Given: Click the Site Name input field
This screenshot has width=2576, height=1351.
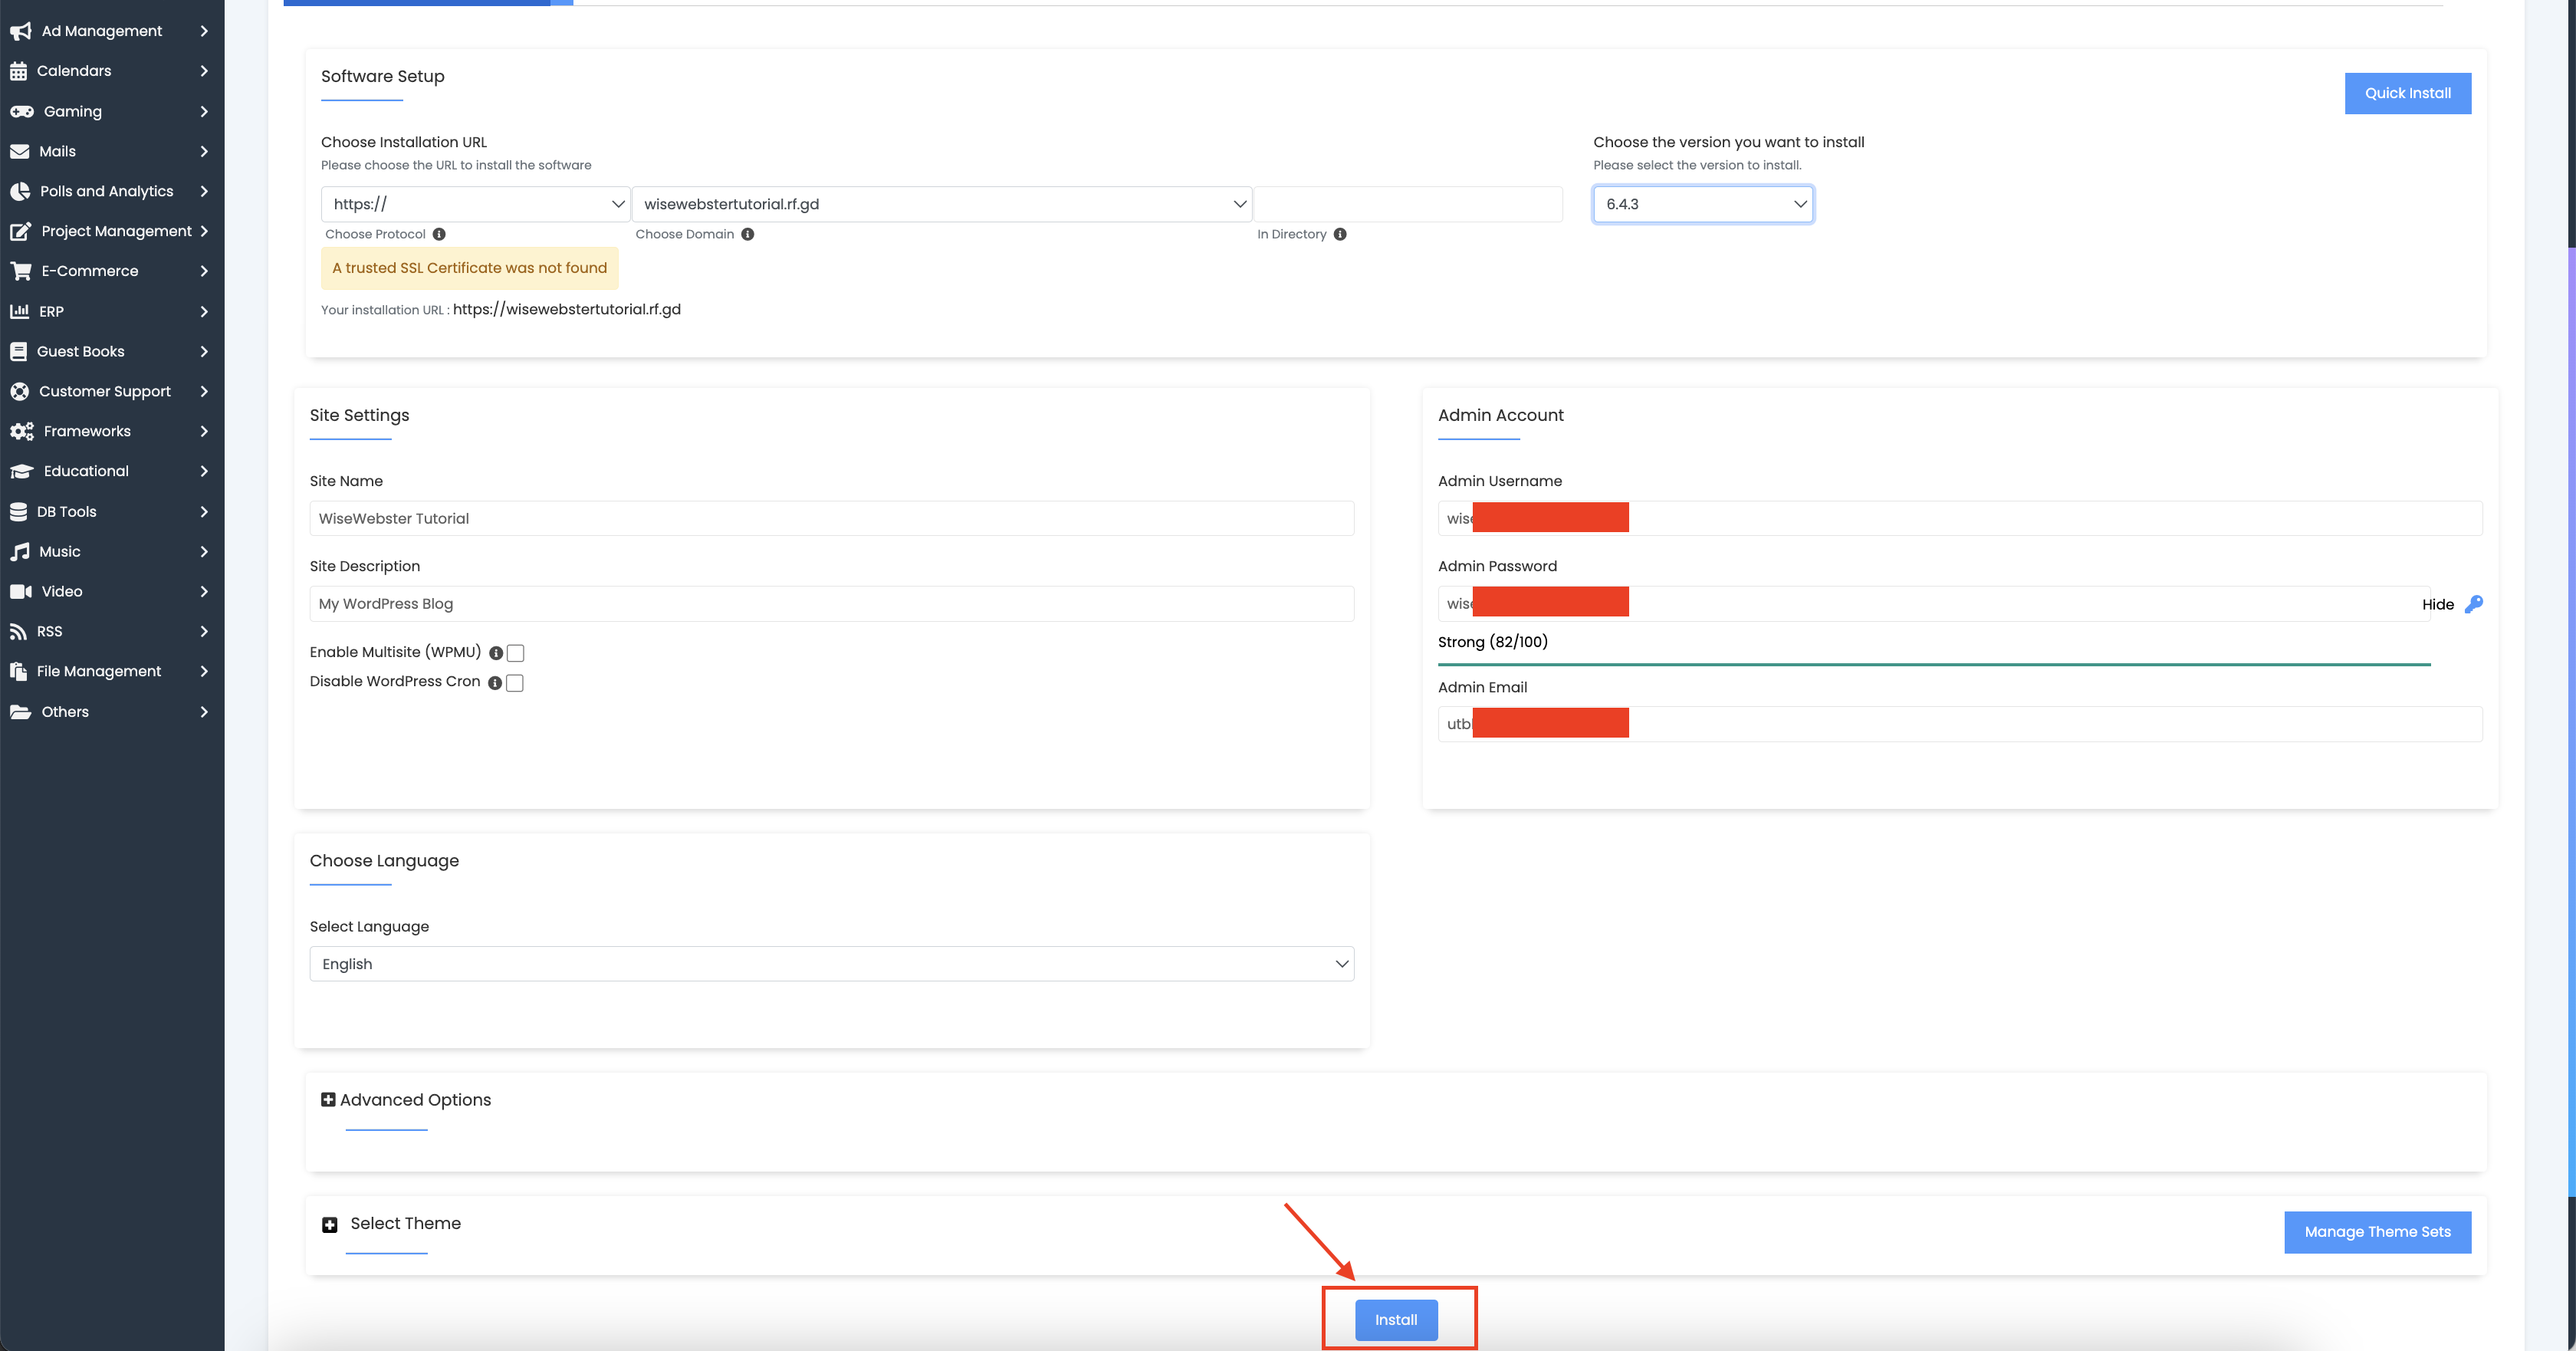Looking at the screenshot, I should pyautogui.click(x=831, y=519).
